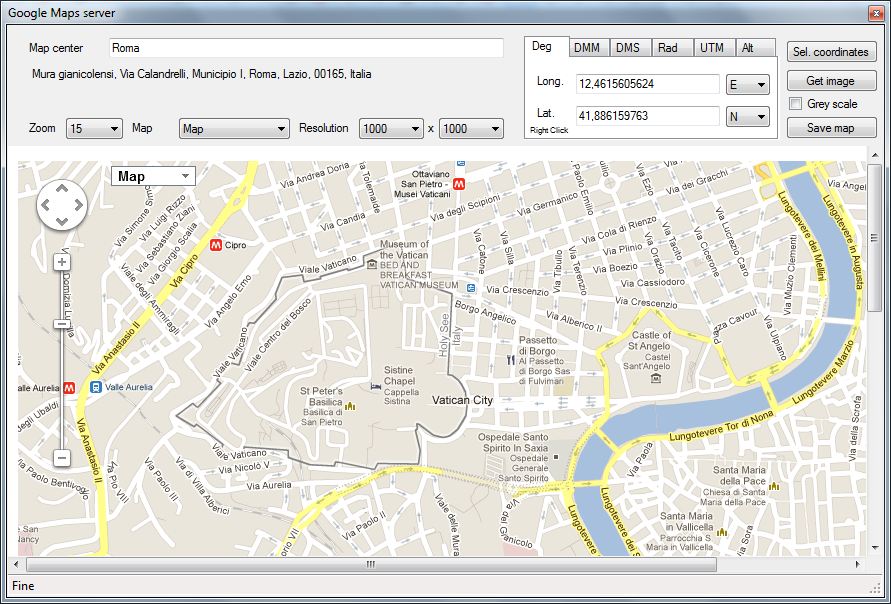
Task: Open the Map dropdown overlay on the map
Action: 153,176
